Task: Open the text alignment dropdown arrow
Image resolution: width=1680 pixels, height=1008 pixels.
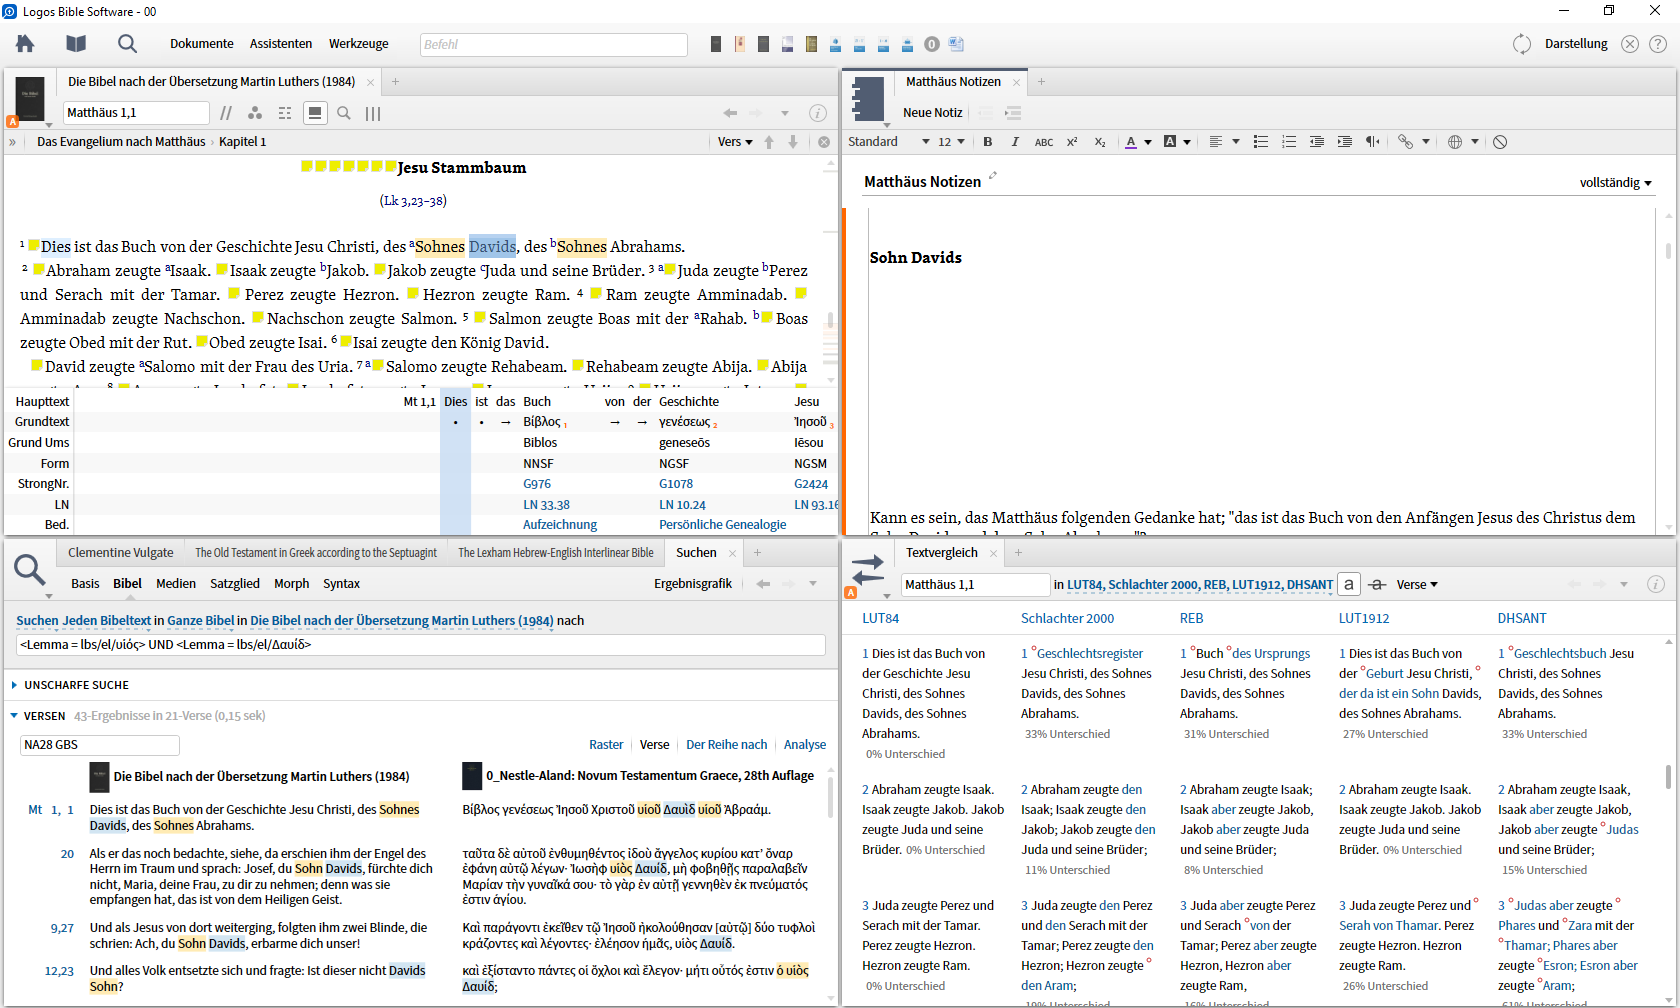Action: pos(1236,142)
